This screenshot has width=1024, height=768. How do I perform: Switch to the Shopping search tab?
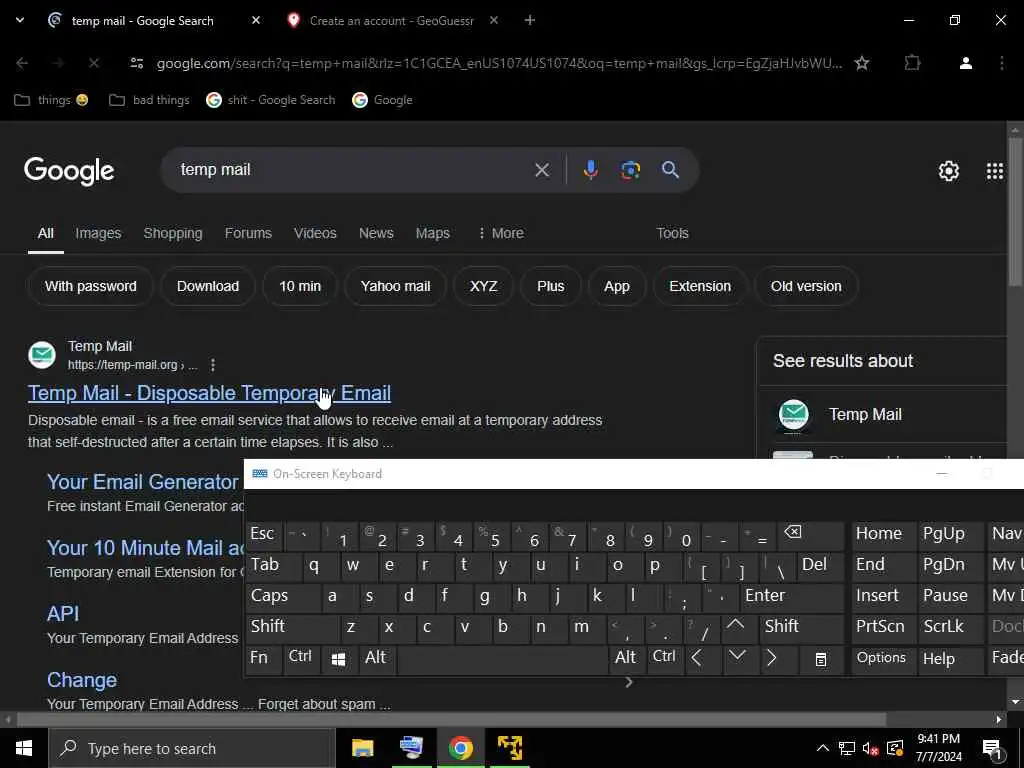tap(172, 233)
